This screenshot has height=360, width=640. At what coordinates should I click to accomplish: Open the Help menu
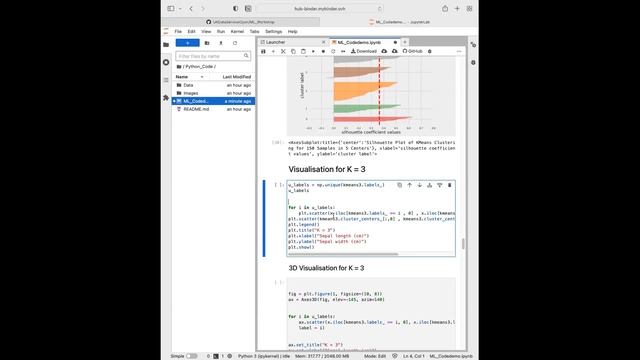click(293, 31)
